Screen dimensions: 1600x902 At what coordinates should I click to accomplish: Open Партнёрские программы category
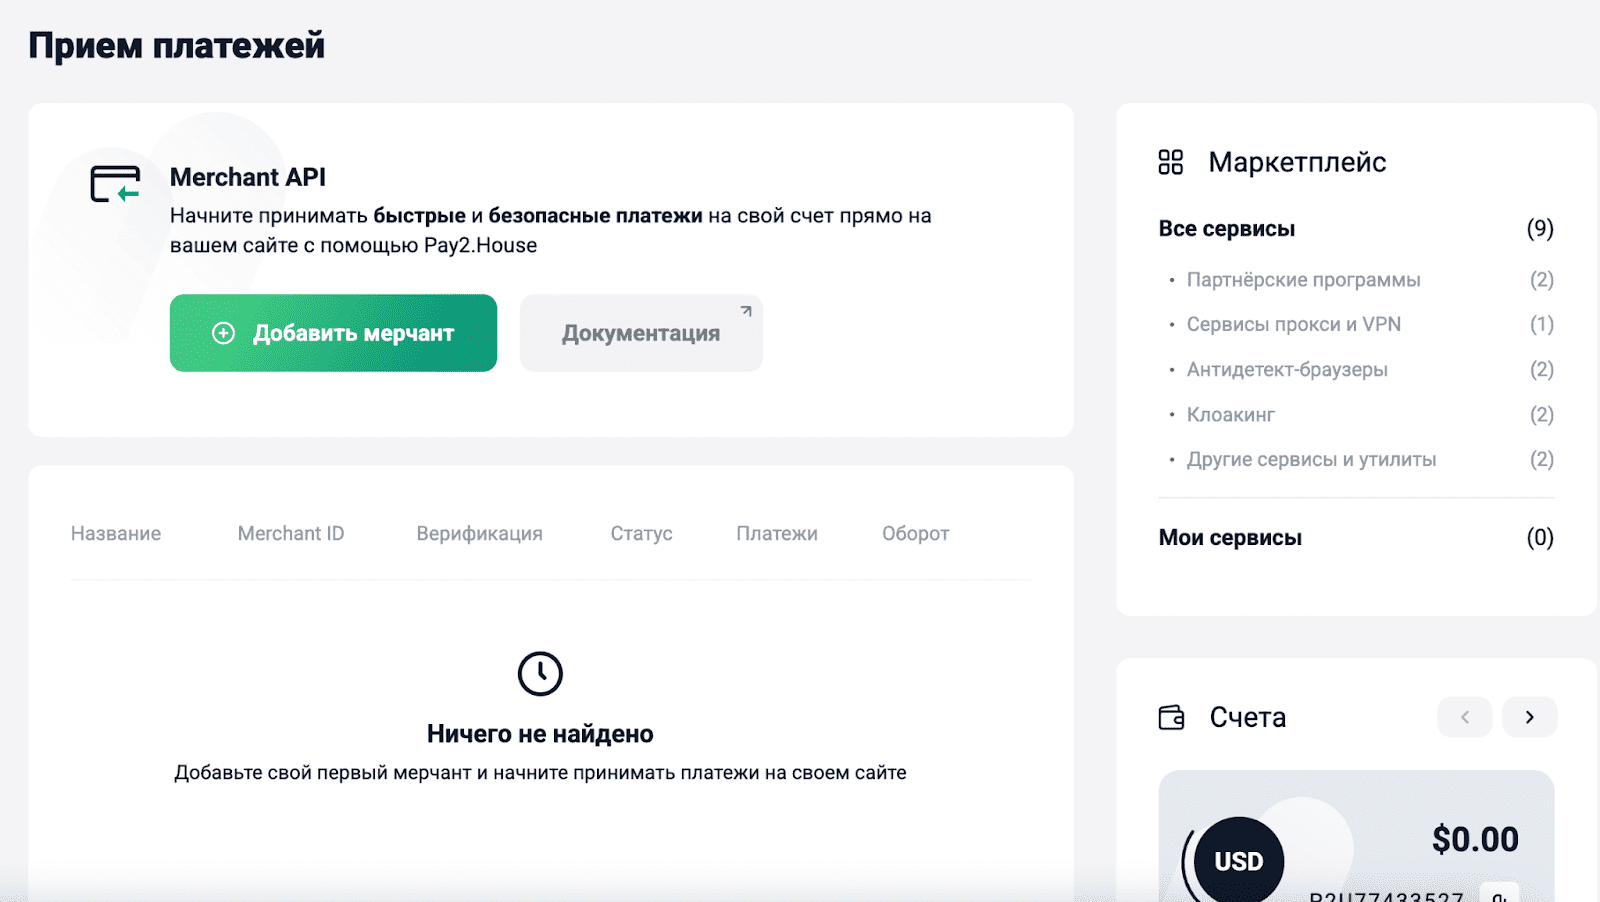point(1303,280)
